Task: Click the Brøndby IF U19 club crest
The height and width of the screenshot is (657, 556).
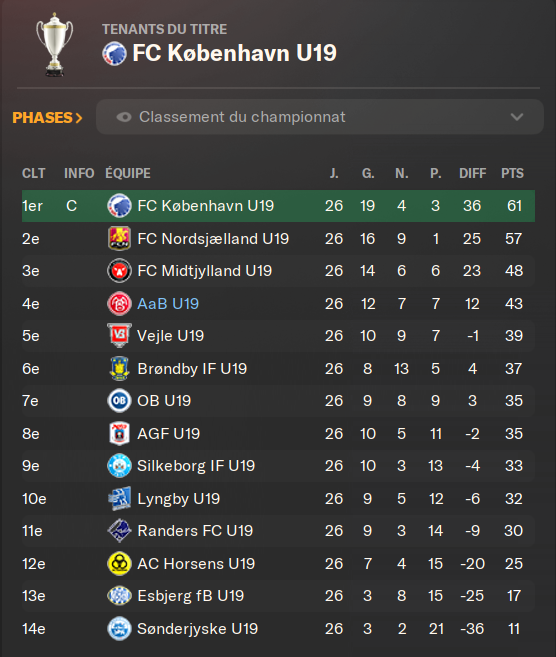Action: 119,368
